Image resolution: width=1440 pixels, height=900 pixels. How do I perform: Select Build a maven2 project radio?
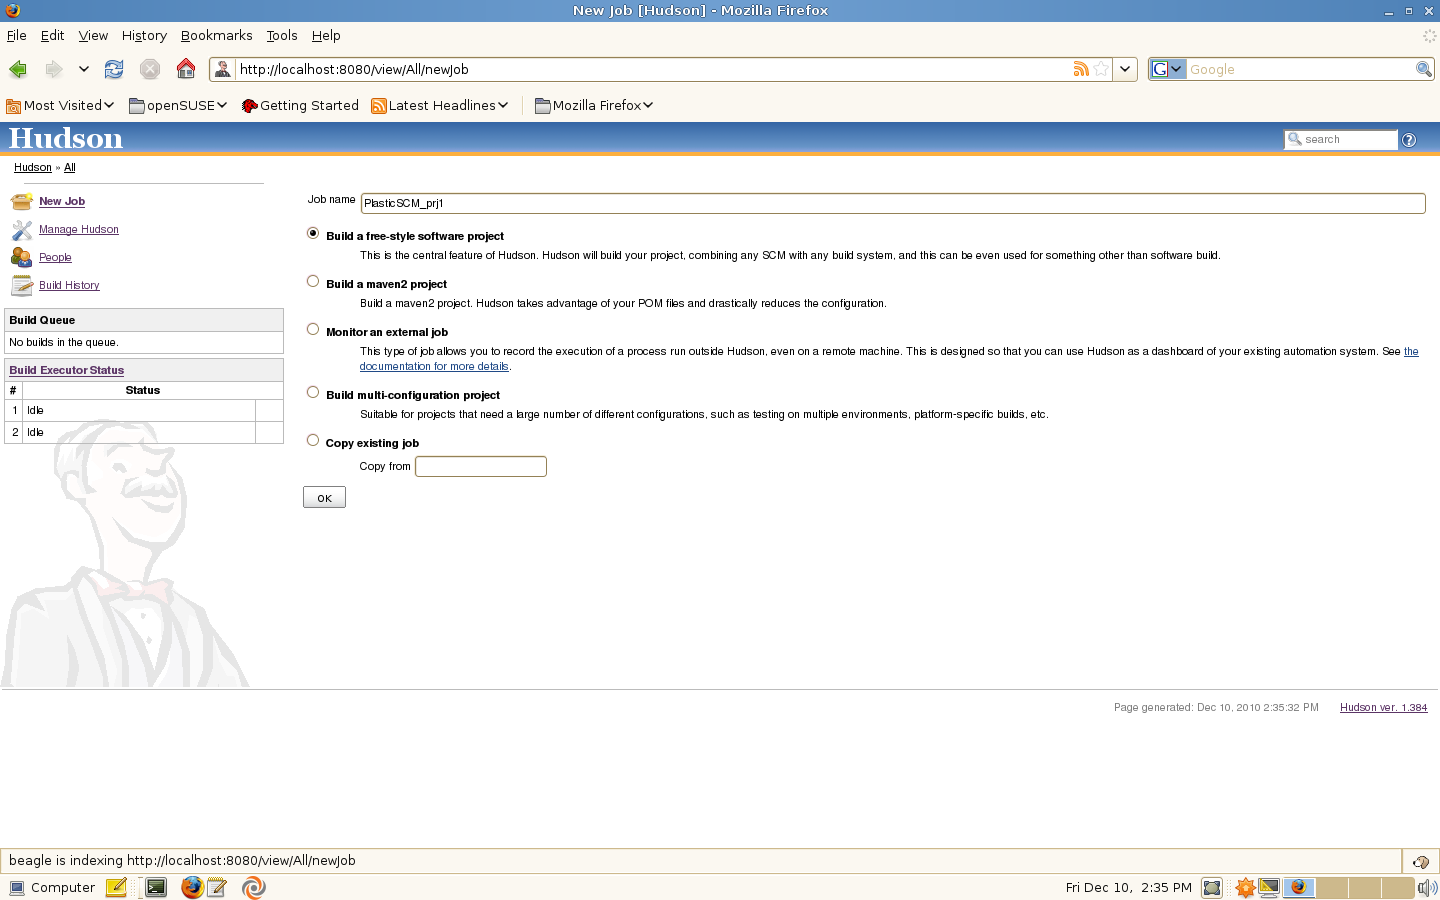[x=313, y=281]
